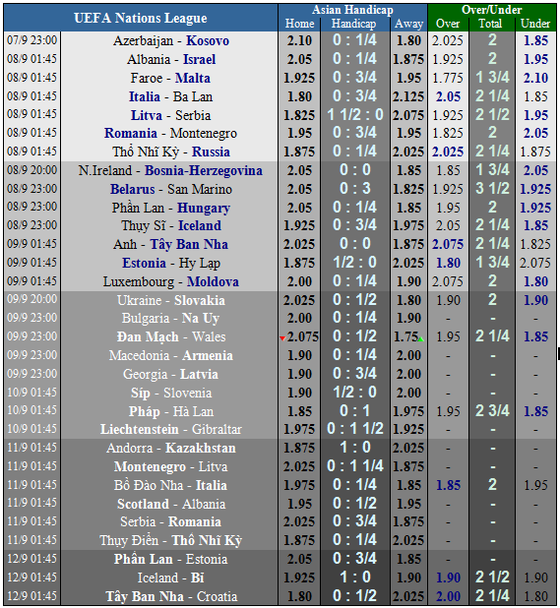Select Home odds 1.80 for Tây Ban Nha - Croatia
Screen dimensions: 560x608
tap(299, 596)
